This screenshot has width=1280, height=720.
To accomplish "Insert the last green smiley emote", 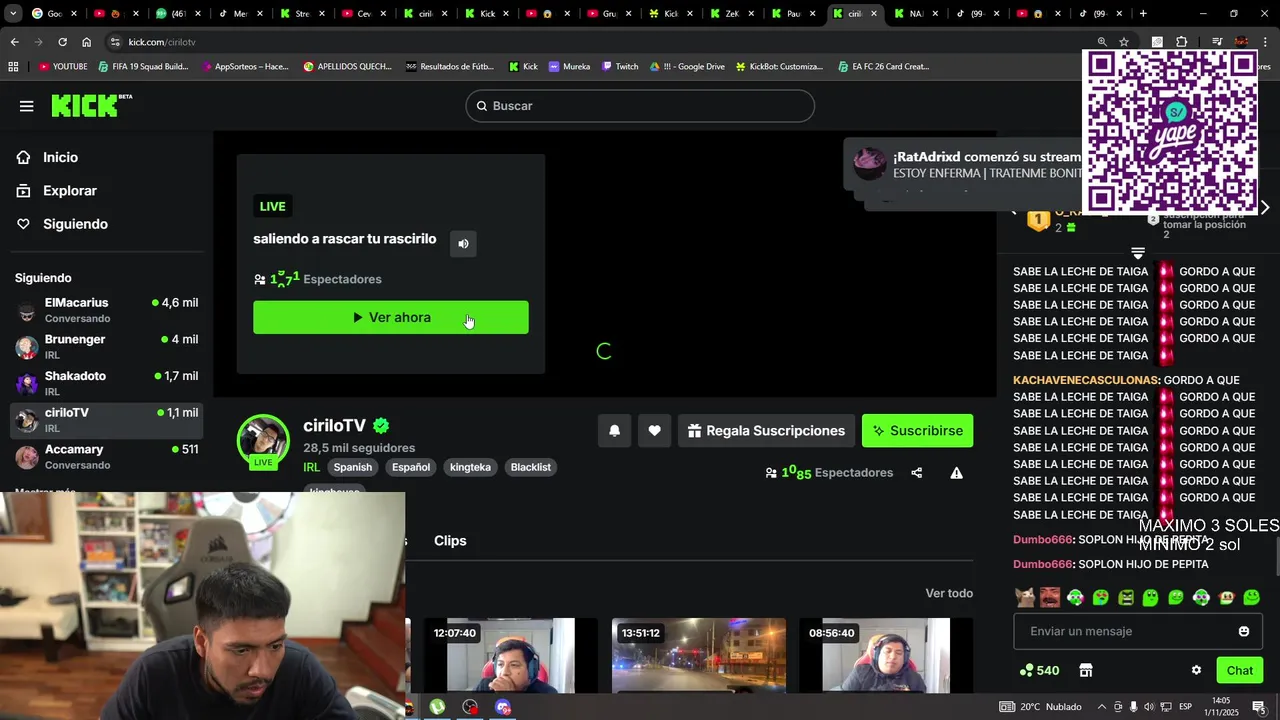I will (1251, 597).
